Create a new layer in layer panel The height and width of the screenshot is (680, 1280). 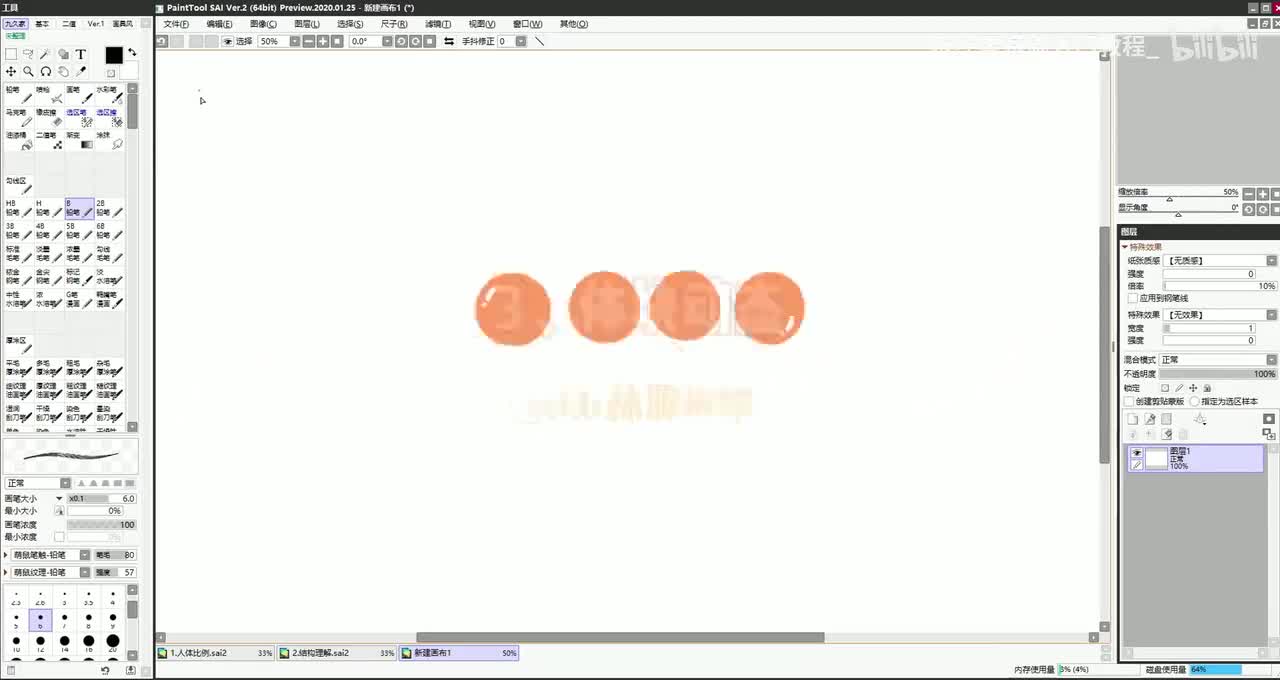(x=1133, y=419)
